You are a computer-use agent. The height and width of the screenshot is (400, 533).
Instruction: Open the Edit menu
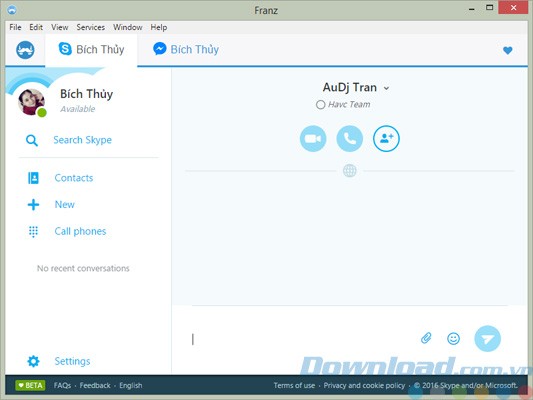point(36,27)
